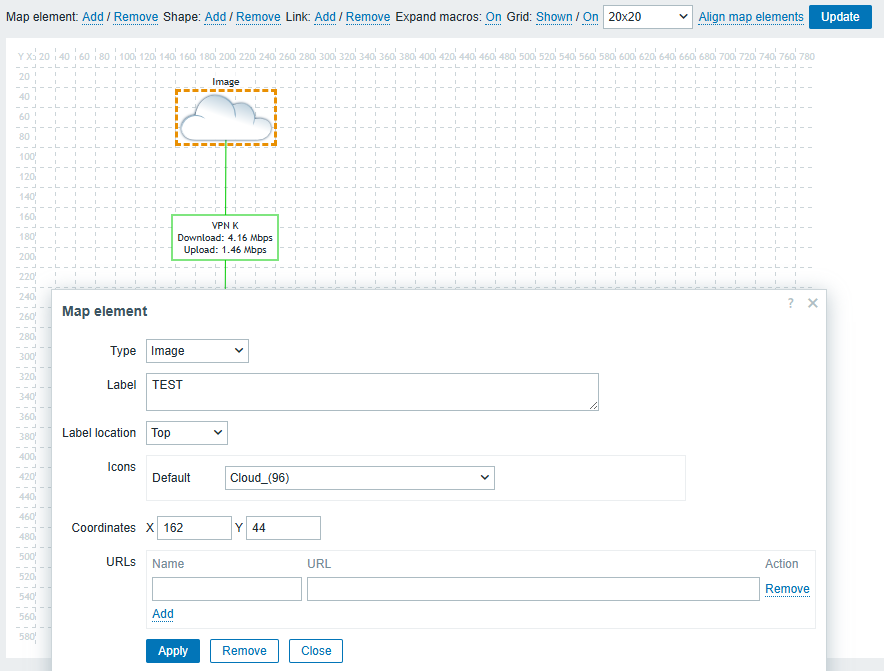Toggle Grid Shown visibility link
The width and height of the screenshot is (884, 671).
tap(554, 17)
